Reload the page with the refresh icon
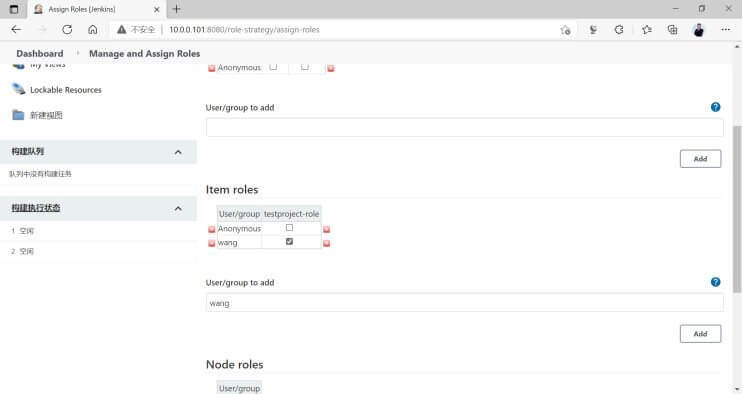The image size is (742, 394). tap(67, 29)
